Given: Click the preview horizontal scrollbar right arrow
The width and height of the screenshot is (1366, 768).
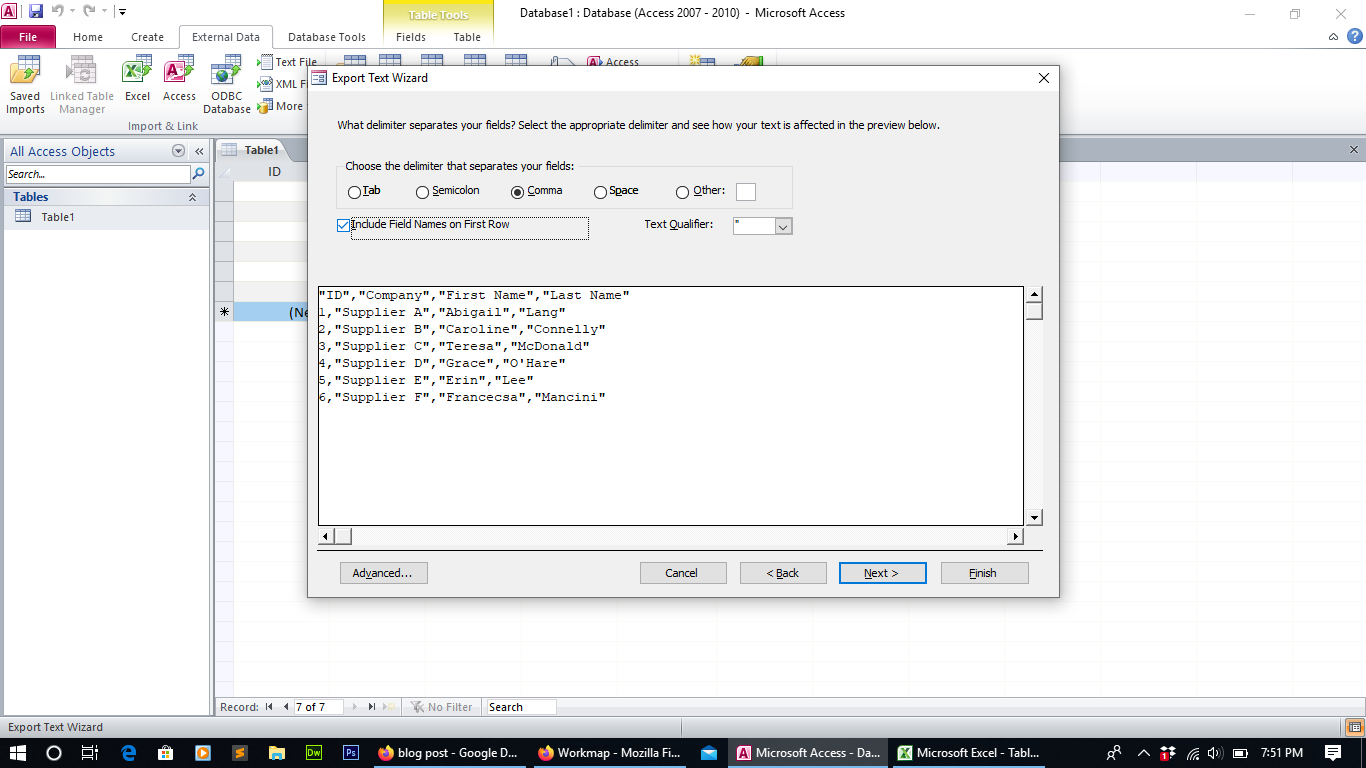Looking at the screenshot, I should pyautogui.click(x=1015, y=537).
